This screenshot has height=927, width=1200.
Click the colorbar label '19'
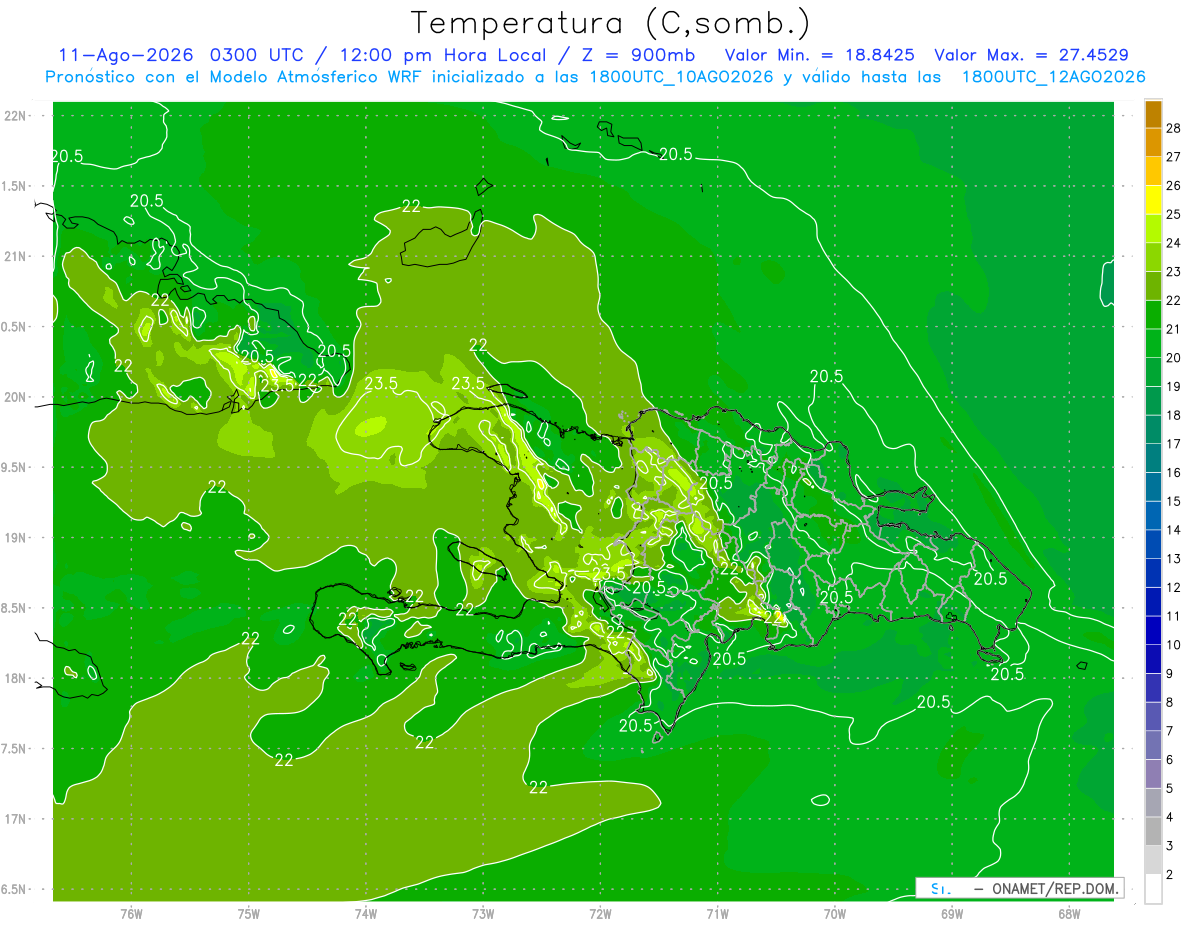pyautogui.click(x=1173, y=387)
